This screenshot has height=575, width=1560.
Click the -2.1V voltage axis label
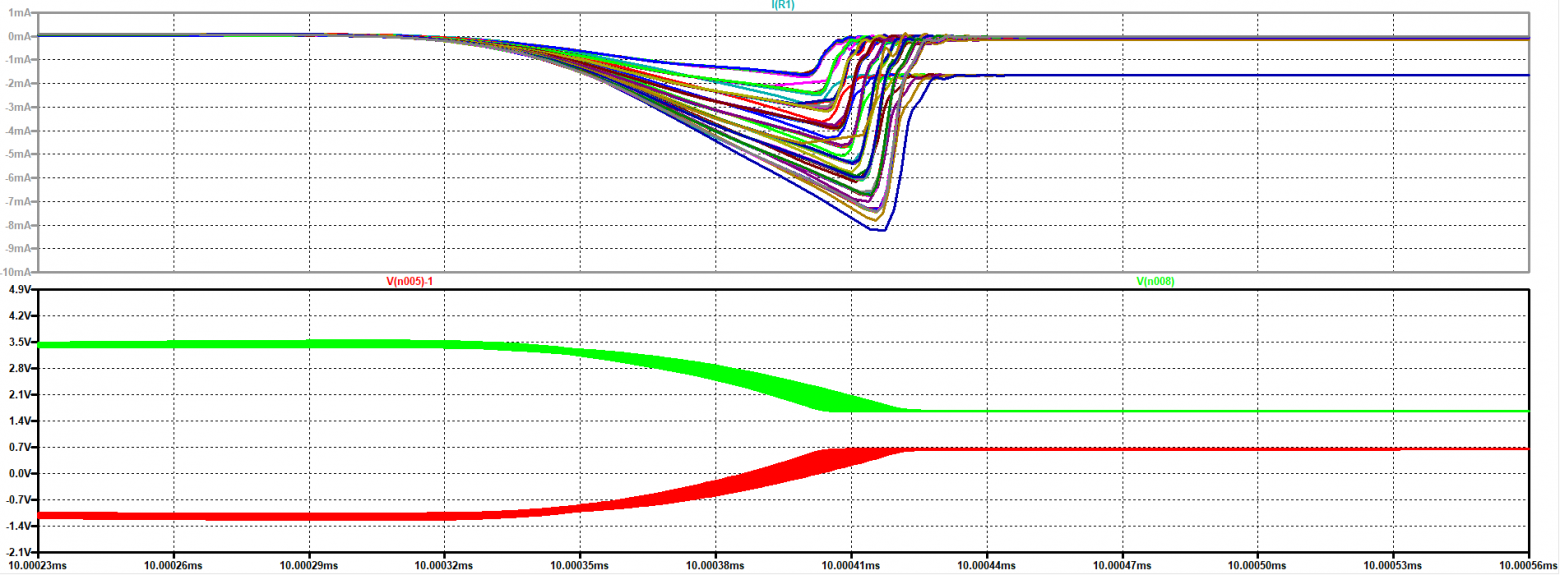[19, 552]
